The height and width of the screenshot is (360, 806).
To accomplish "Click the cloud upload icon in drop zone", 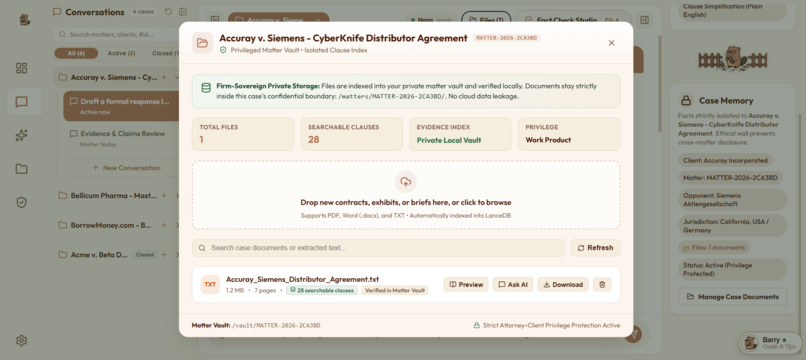I will click(x=406, y=182).
